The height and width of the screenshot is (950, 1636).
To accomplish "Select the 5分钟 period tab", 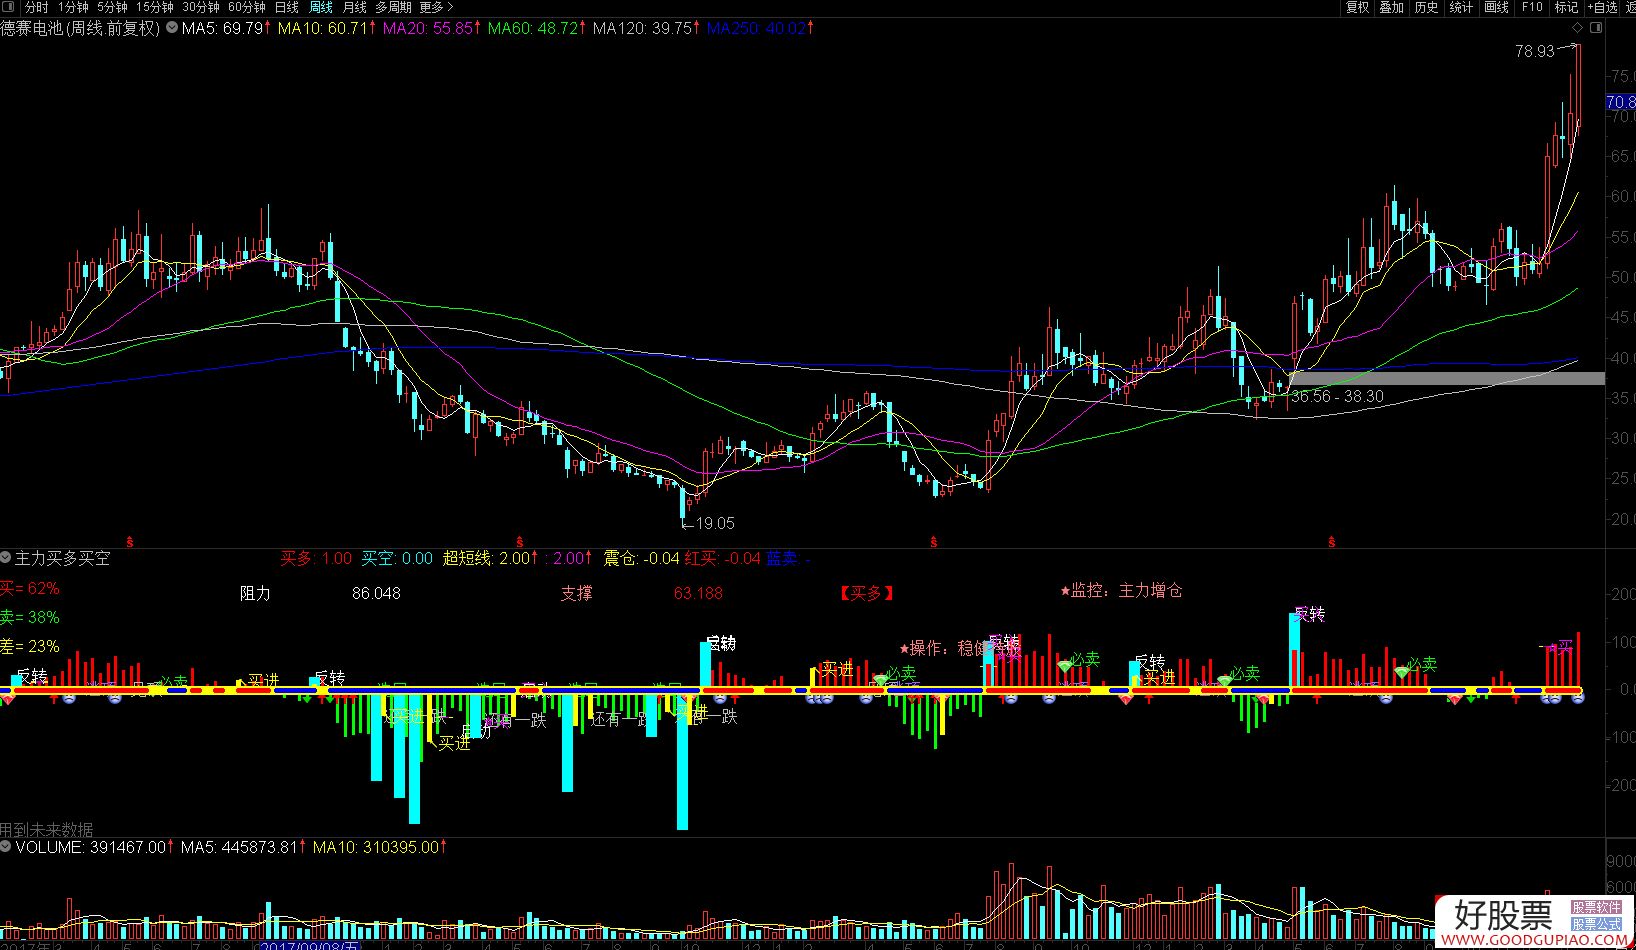I will tap(112, 7).
